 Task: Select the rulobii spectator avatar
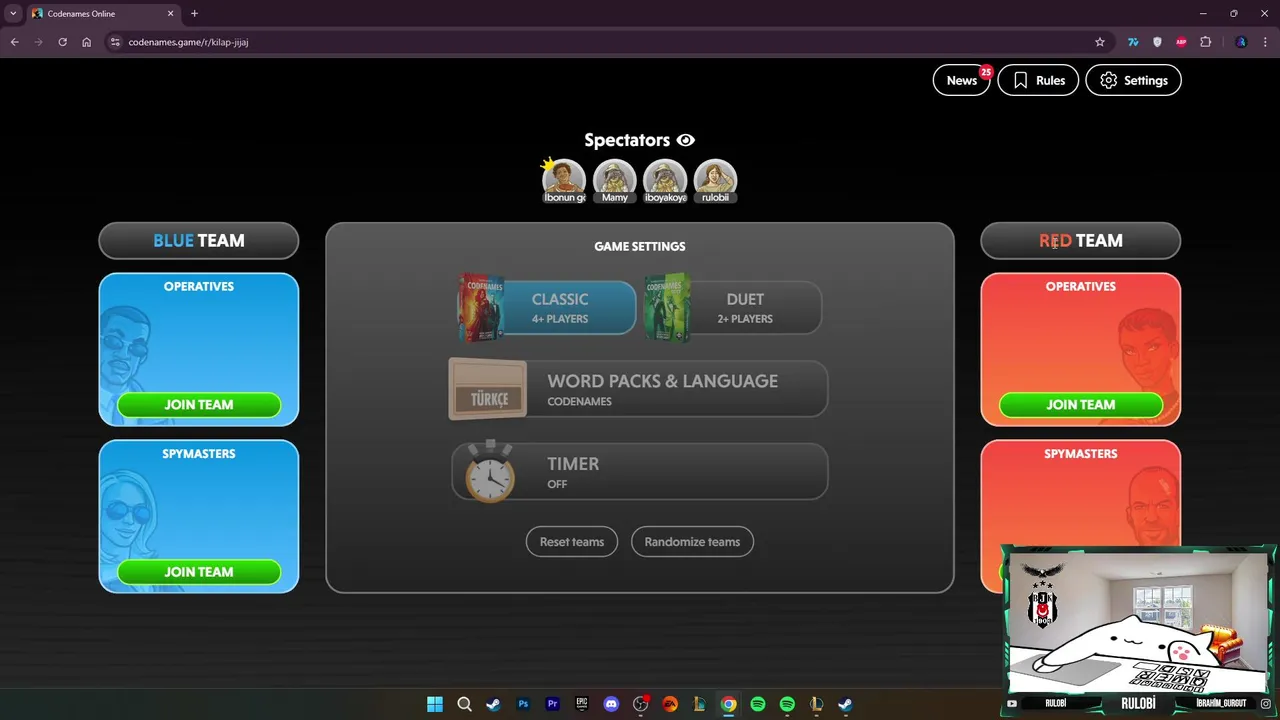pos(715,181)
